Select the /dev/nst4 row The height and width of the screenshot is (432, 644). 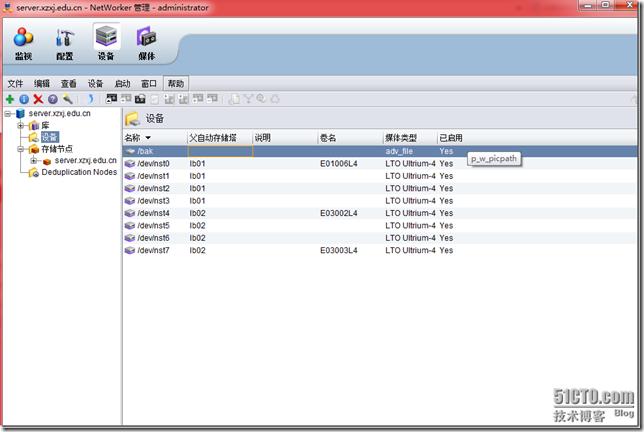click(380, 214)
